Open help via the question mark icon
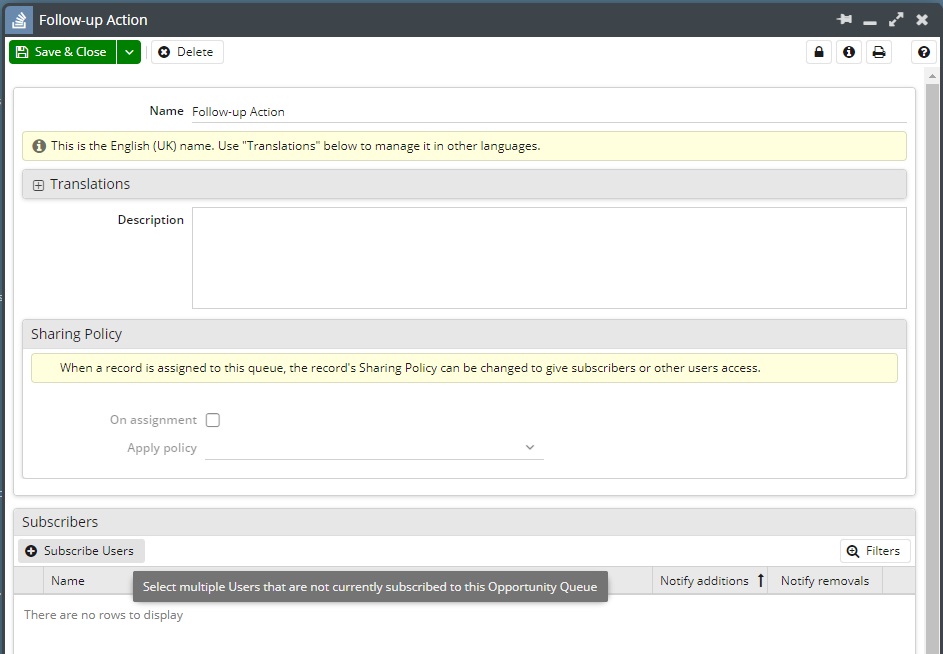Viewport: 943px width, 654px height. [x=922, y=51]
